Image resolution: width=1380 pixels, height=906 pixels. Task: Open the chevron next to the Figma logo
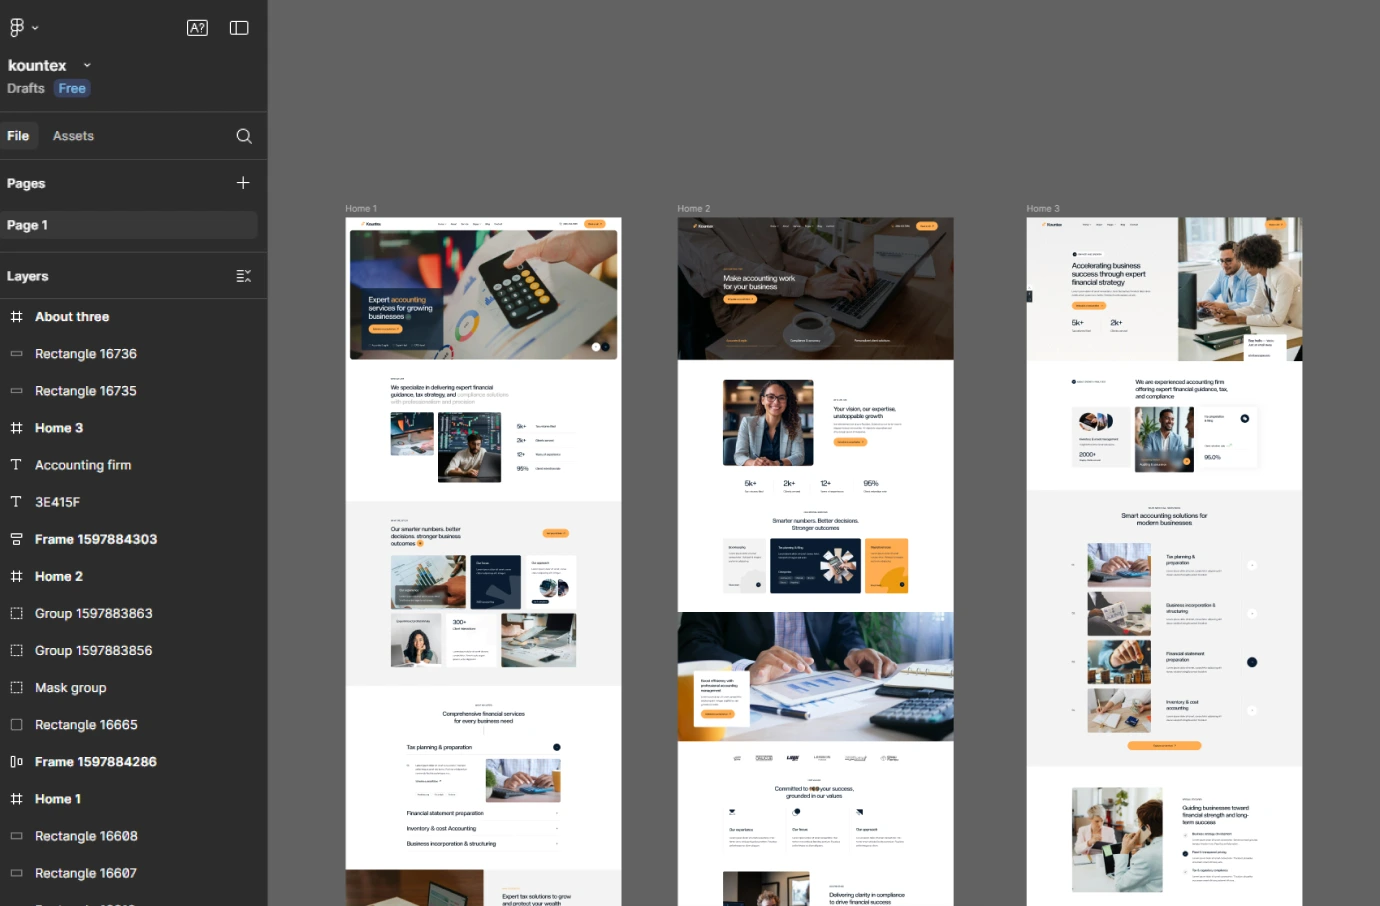pyautogui.click(x=33, y=27)
